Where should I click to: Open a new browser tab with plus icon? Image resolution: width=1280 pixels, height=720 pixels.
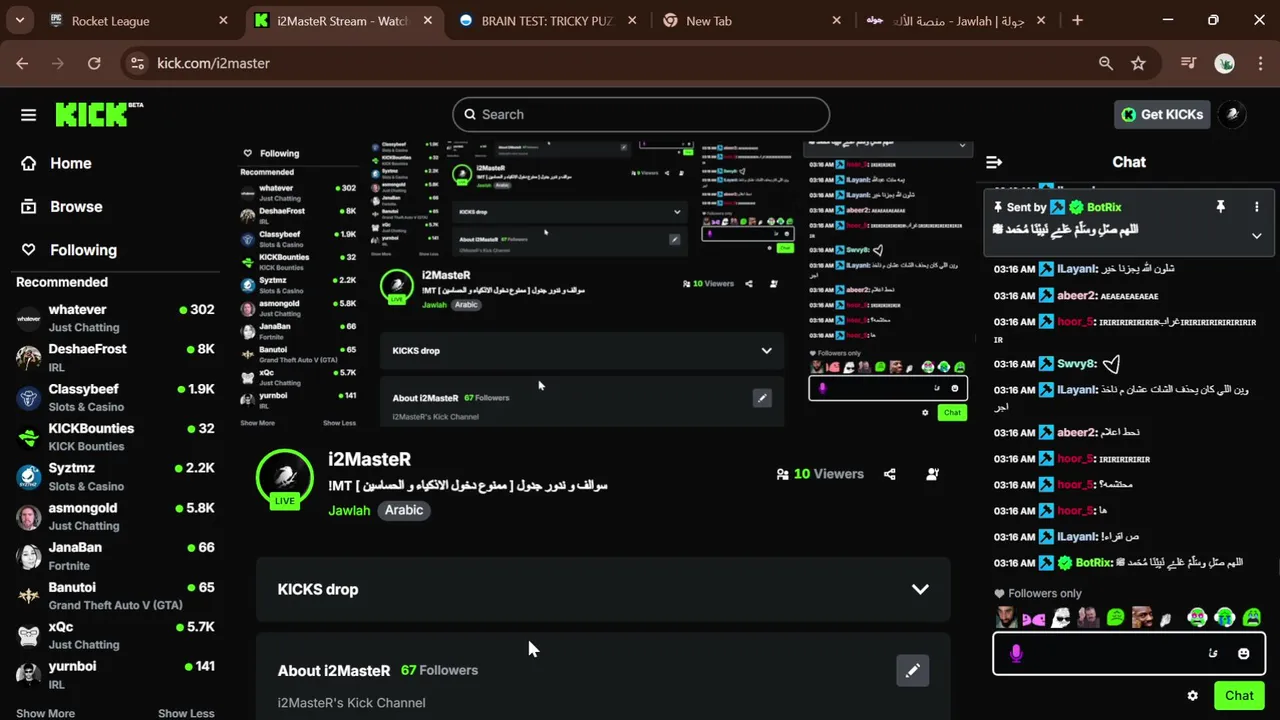coord(1077,20)
